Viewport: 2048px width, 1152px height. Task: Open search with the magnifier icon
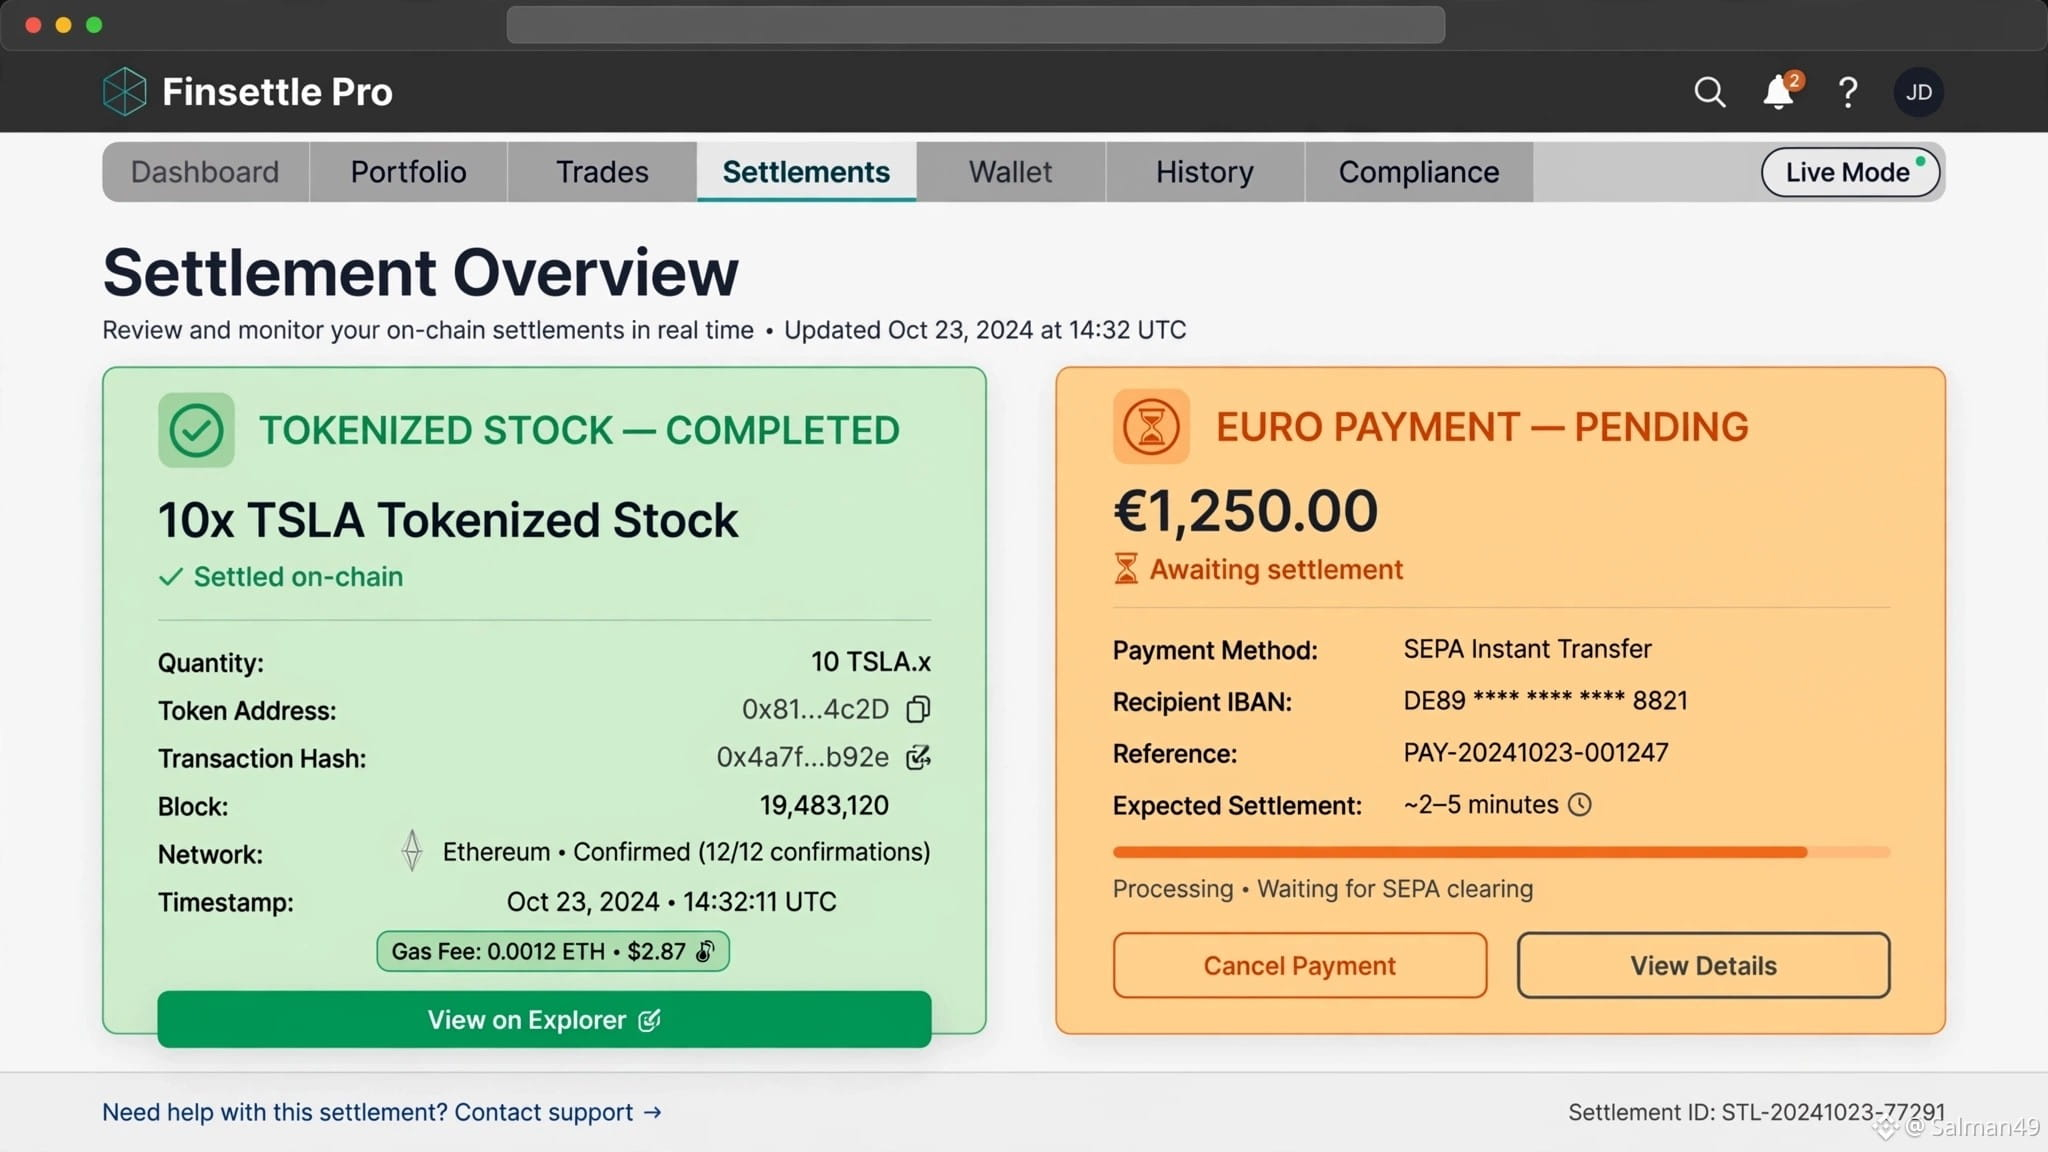point(1710,92)
